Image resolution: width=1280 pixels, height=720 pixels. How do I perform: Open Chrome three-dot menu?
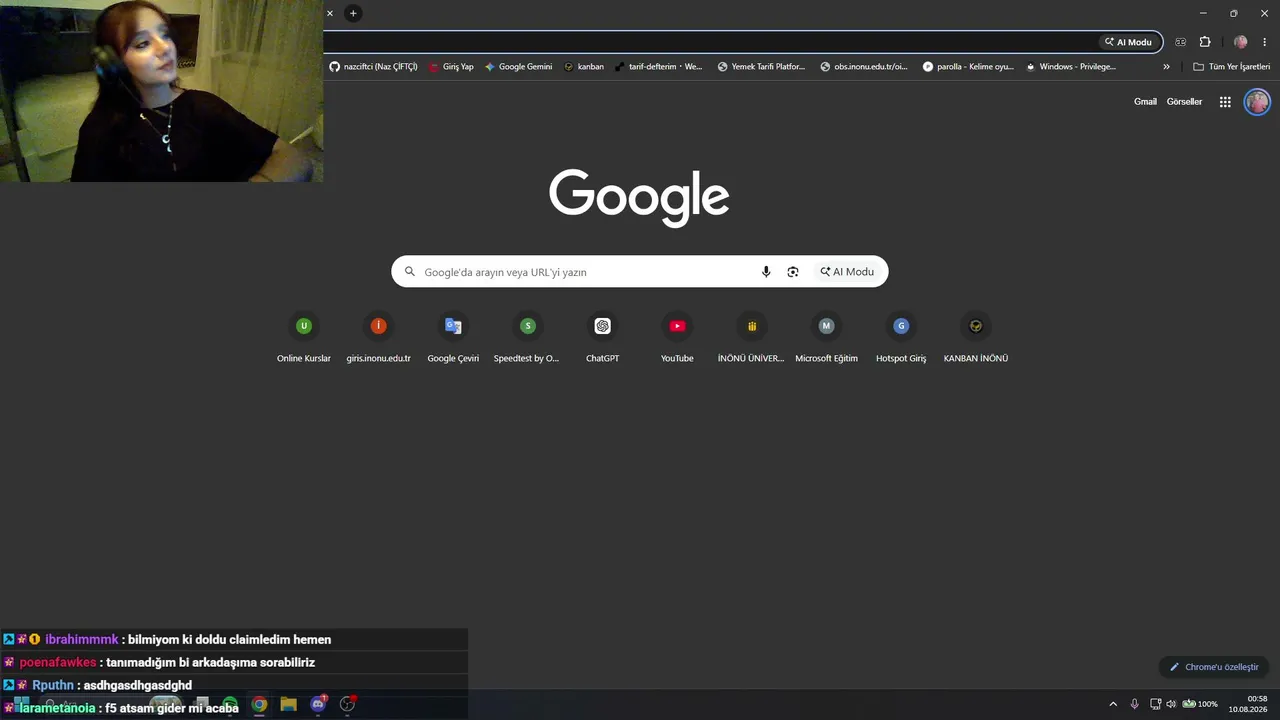1265,42
